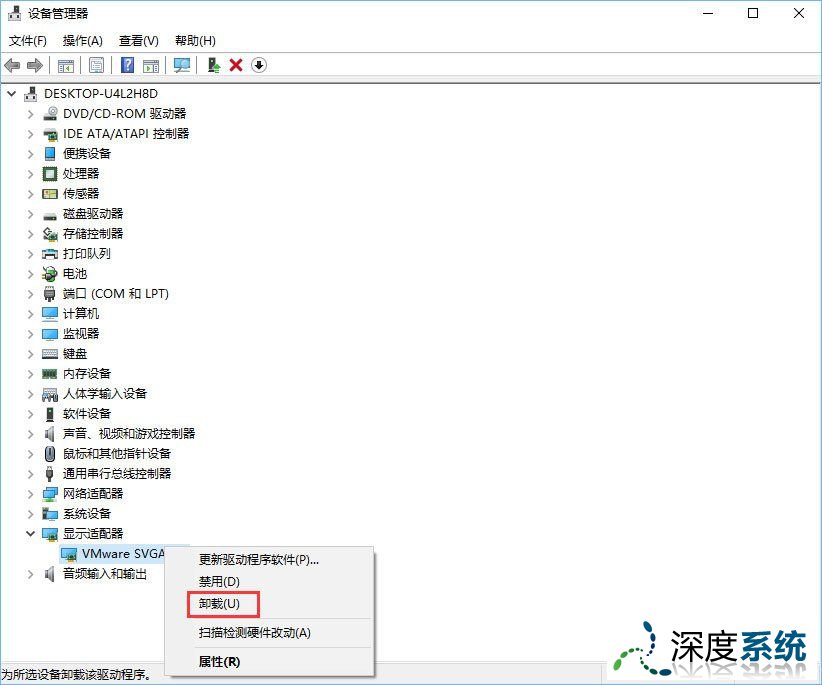
Task: Select the 电池 text label
Action: tap(74, 274)
